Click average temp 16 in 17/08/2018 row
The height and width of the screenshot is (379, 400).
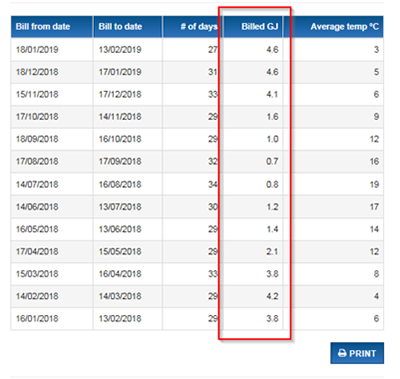point(374,161)
